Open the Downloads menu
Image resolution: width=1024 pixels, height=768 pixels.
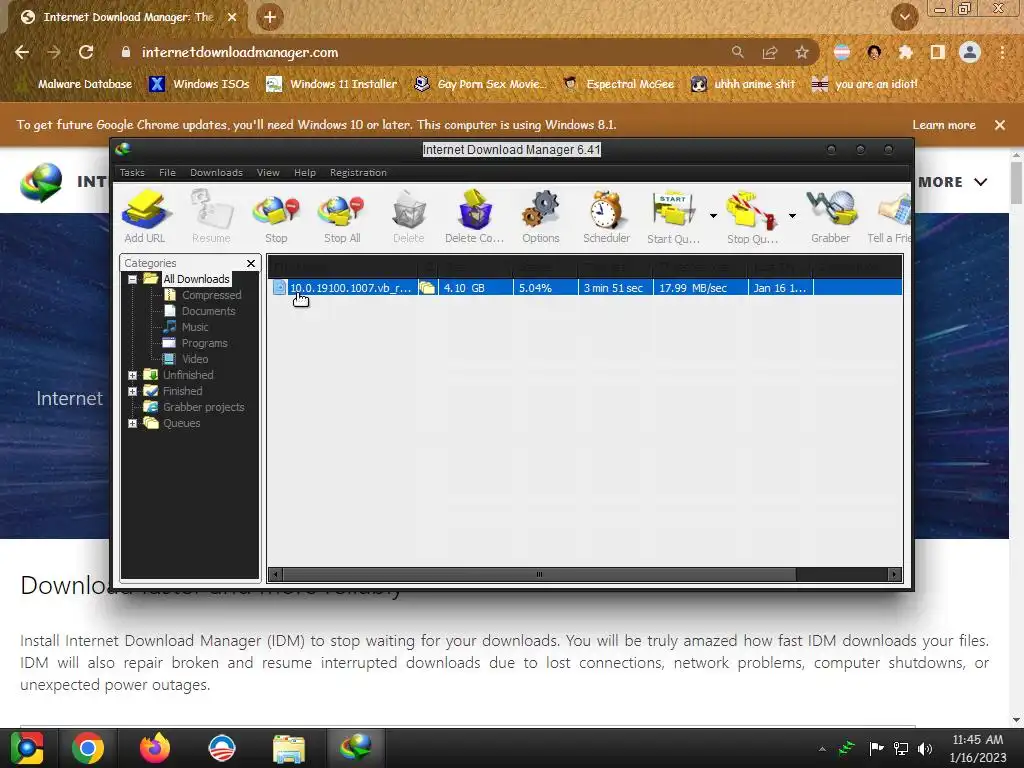(216, 172)
